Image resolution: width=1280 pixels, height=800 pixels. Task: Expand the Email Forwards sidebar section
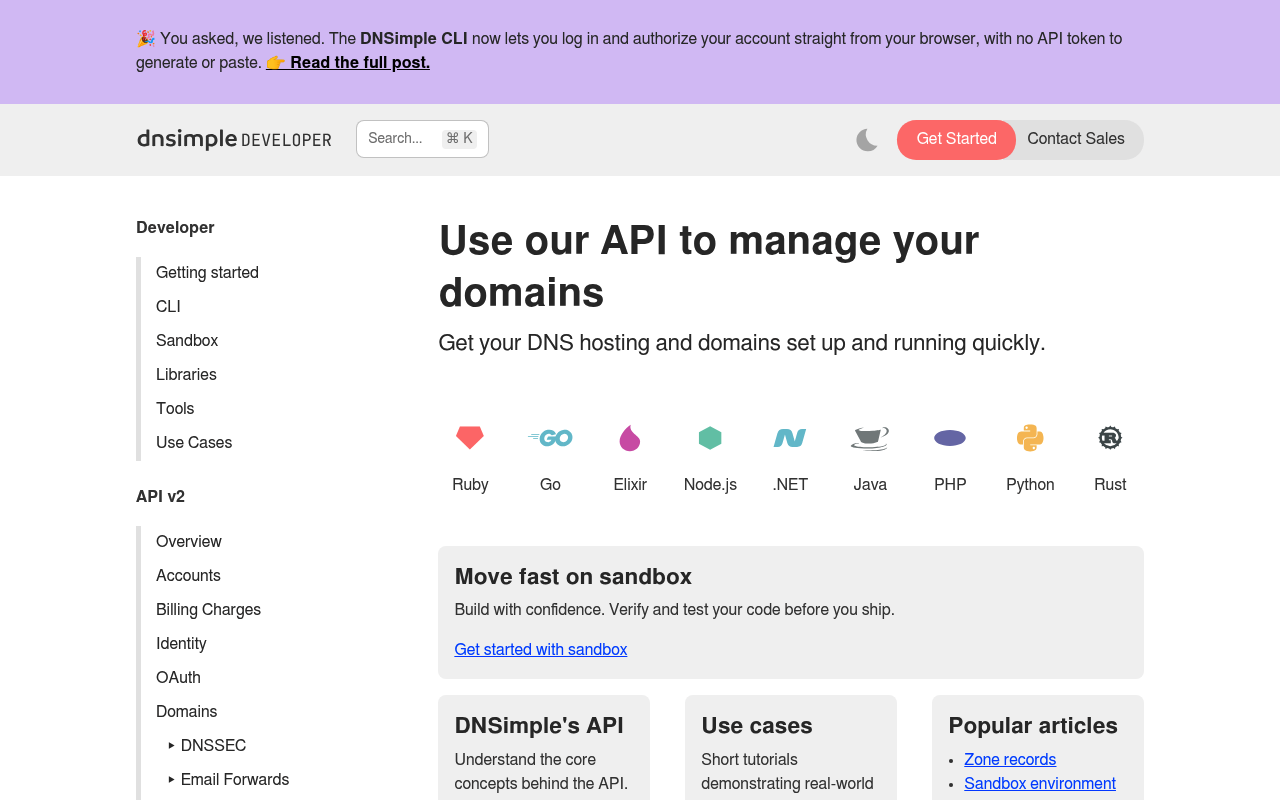[228, 780]
